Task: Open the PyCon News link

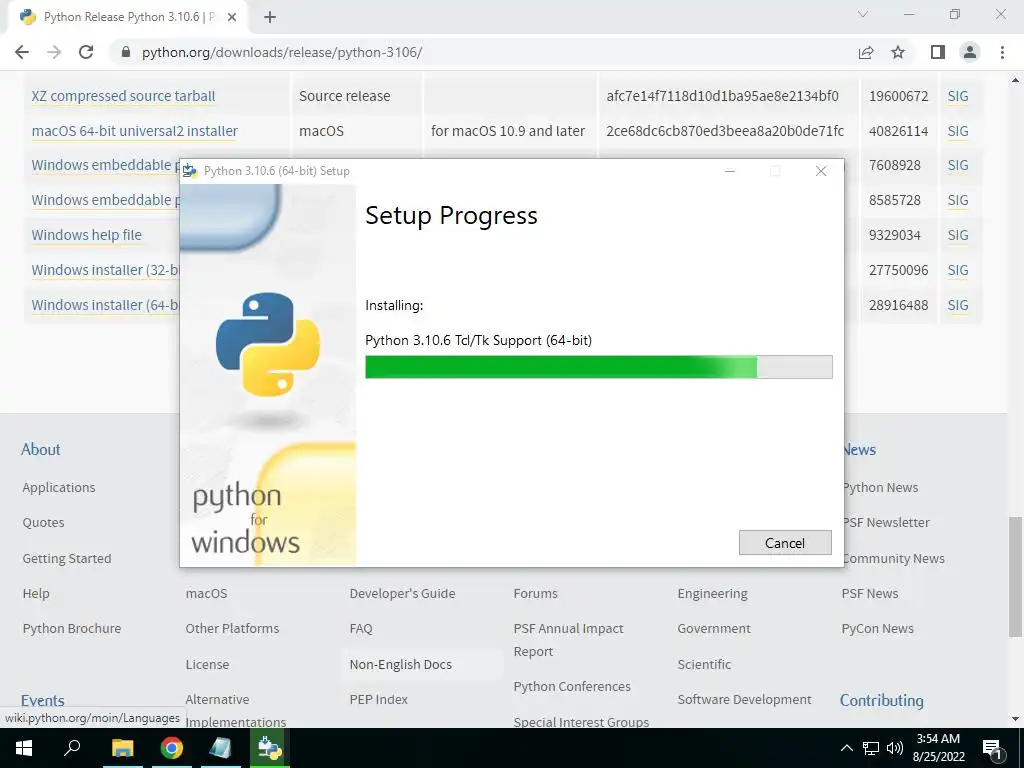Action: (877, 628)
